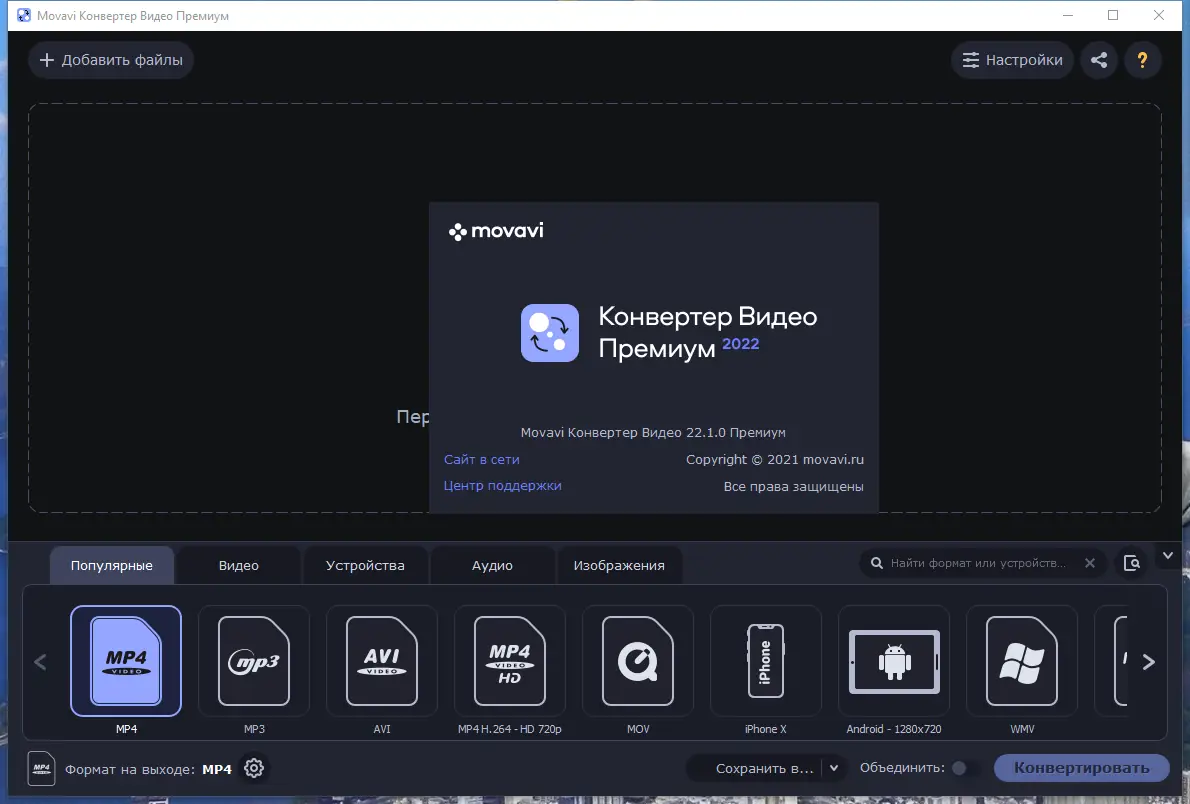Viewport: 1190px width, 804px height.
Task: Choose the MP3 audio format preset
Action: click(253, 661)
